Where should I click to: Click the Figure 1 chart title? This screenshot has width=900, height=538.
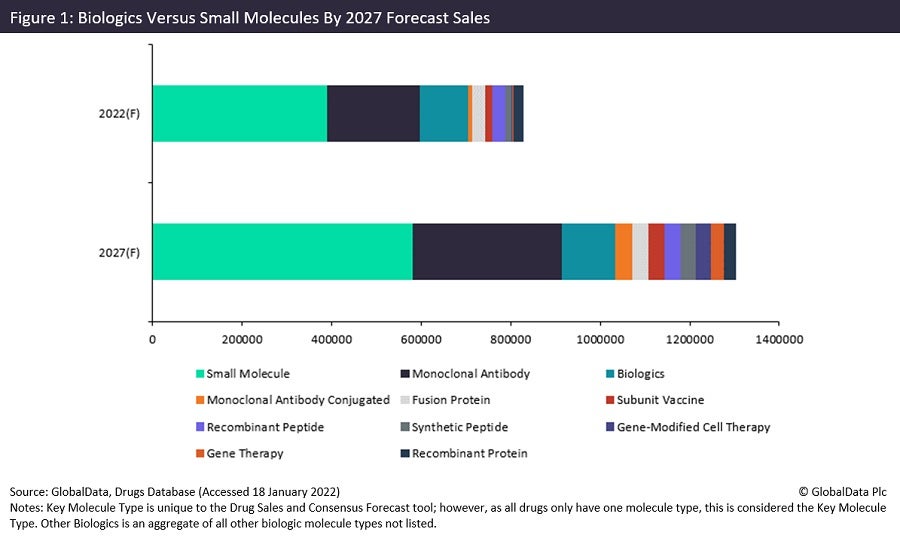coord(250,18)
